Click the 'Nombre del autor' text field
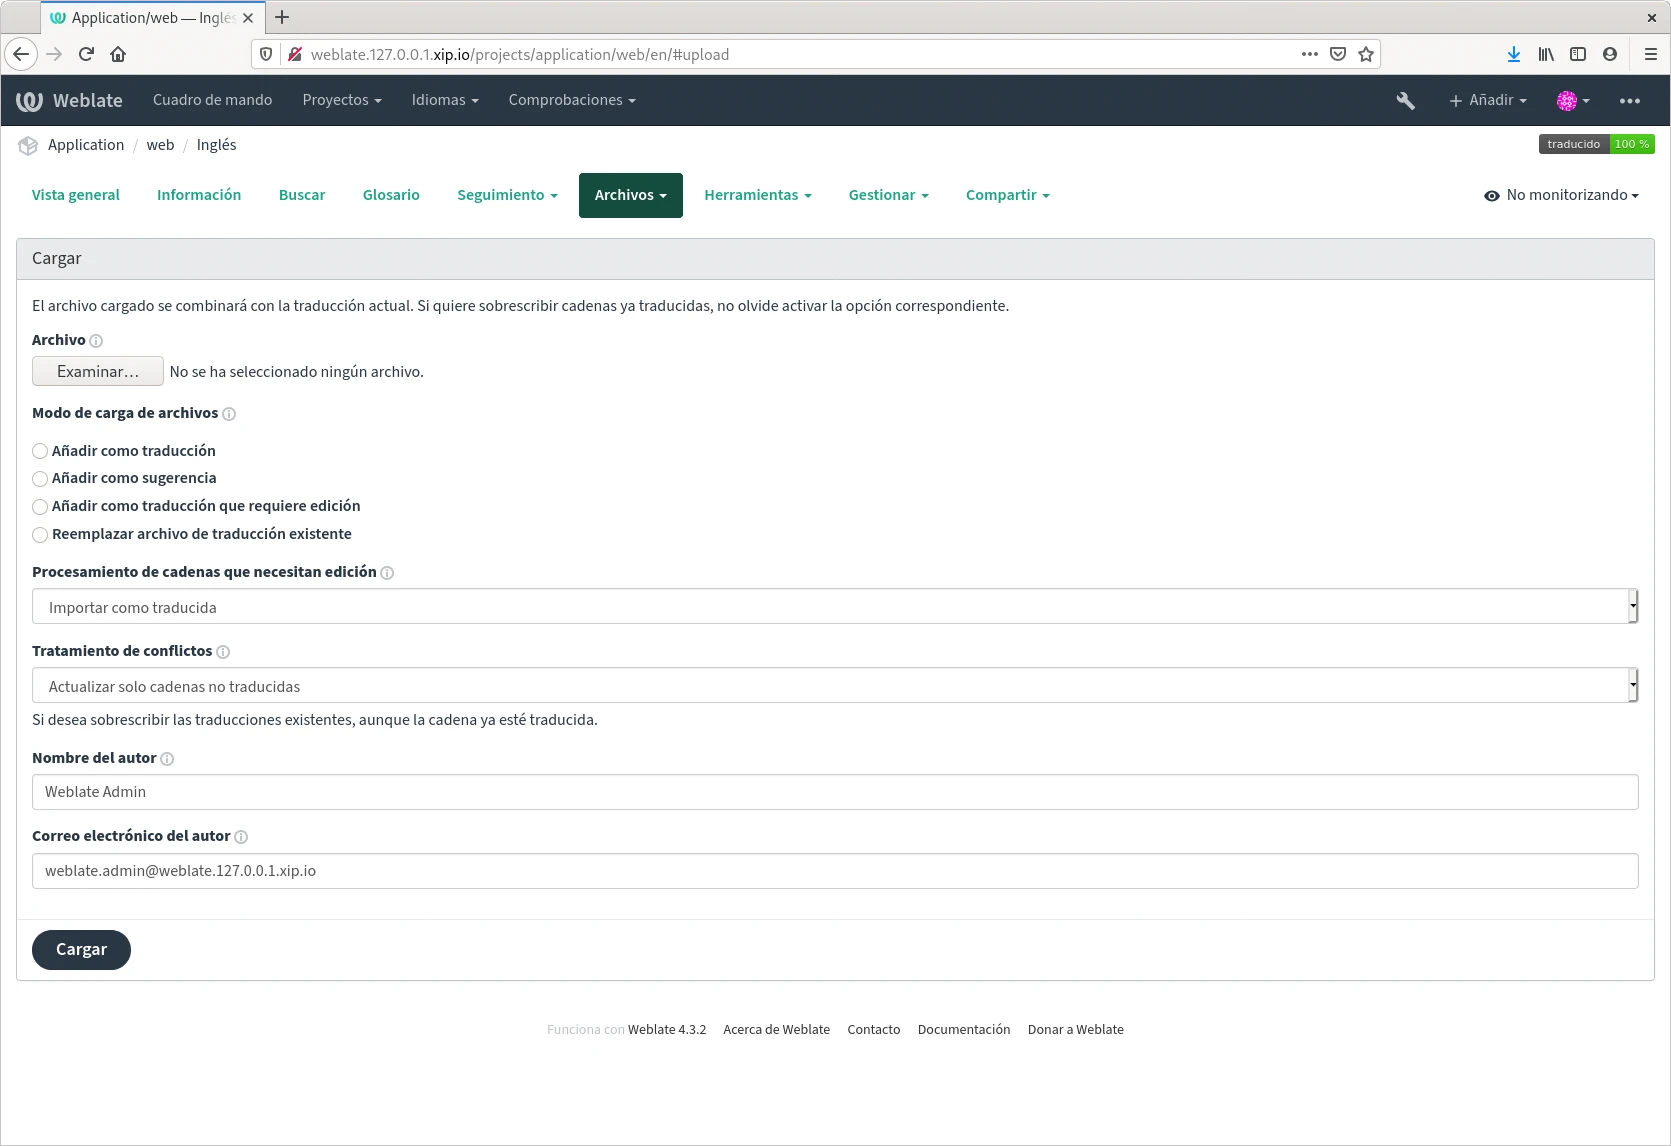 coord(834,792)
